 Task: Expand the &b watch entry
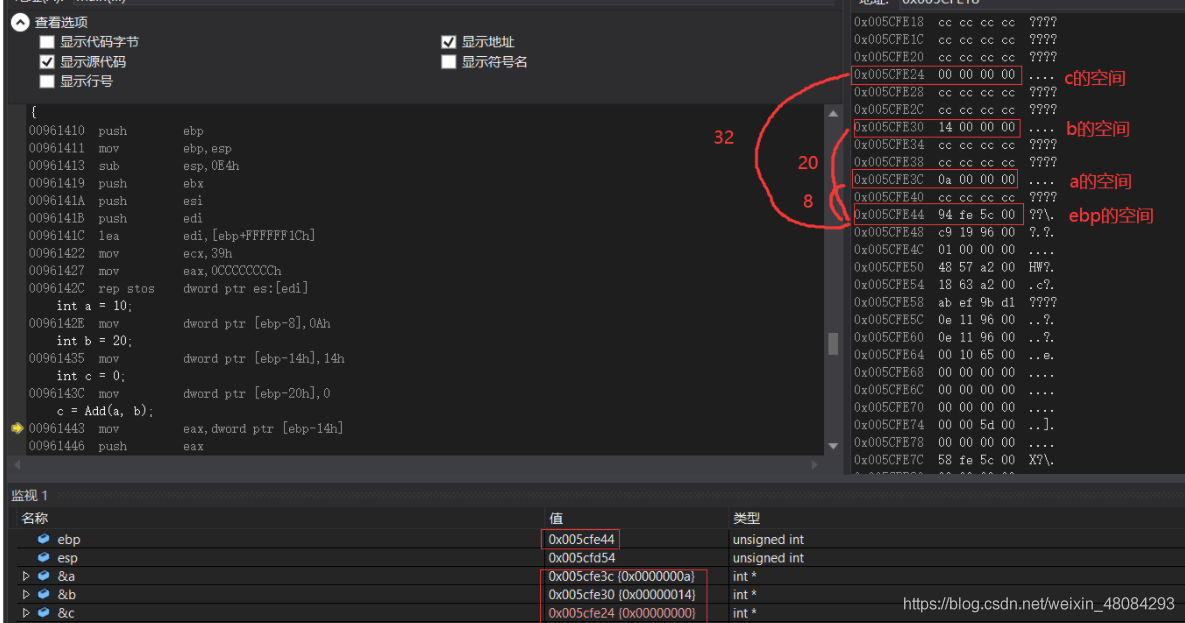pyautogui.click(x=26, y=594)
